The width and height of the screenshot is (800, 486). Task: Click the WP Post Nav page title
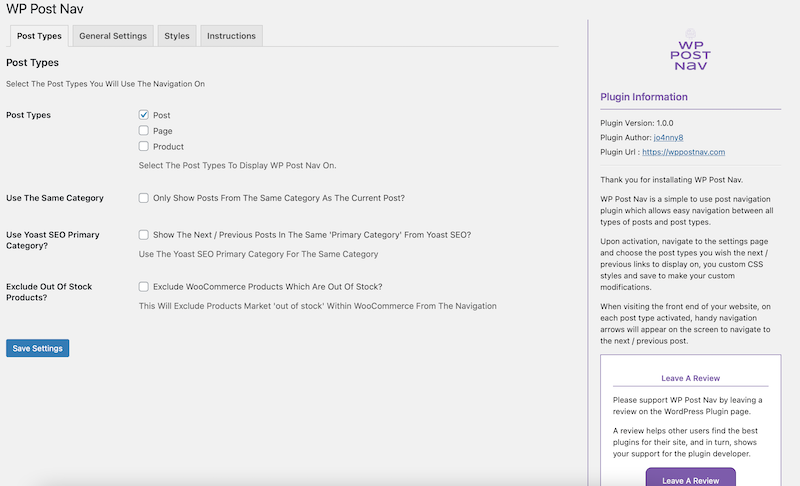45,9
